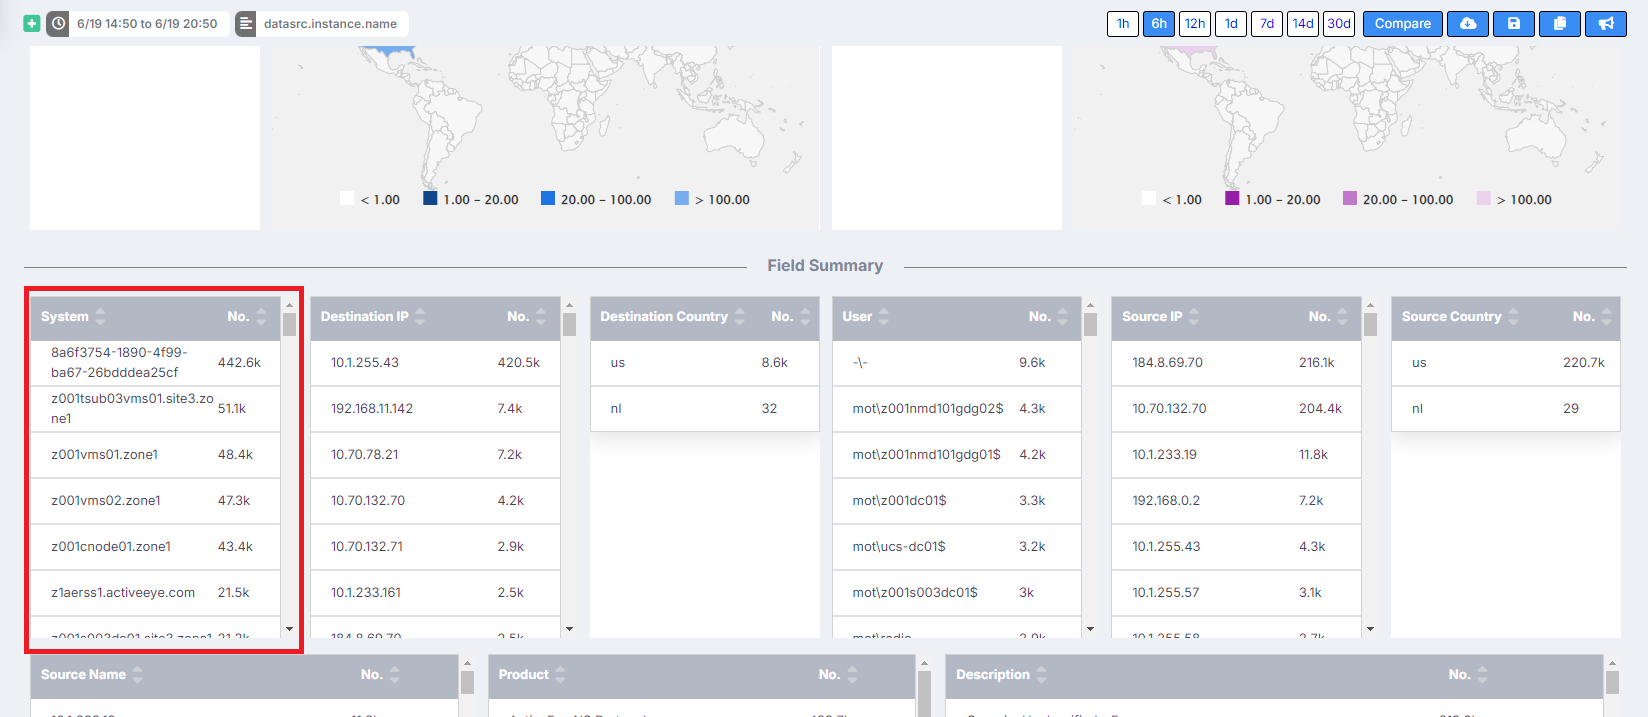The height and width of the screenshot is (717, 1648).
Task: Sort User table by No. column
Action: 1063,316
